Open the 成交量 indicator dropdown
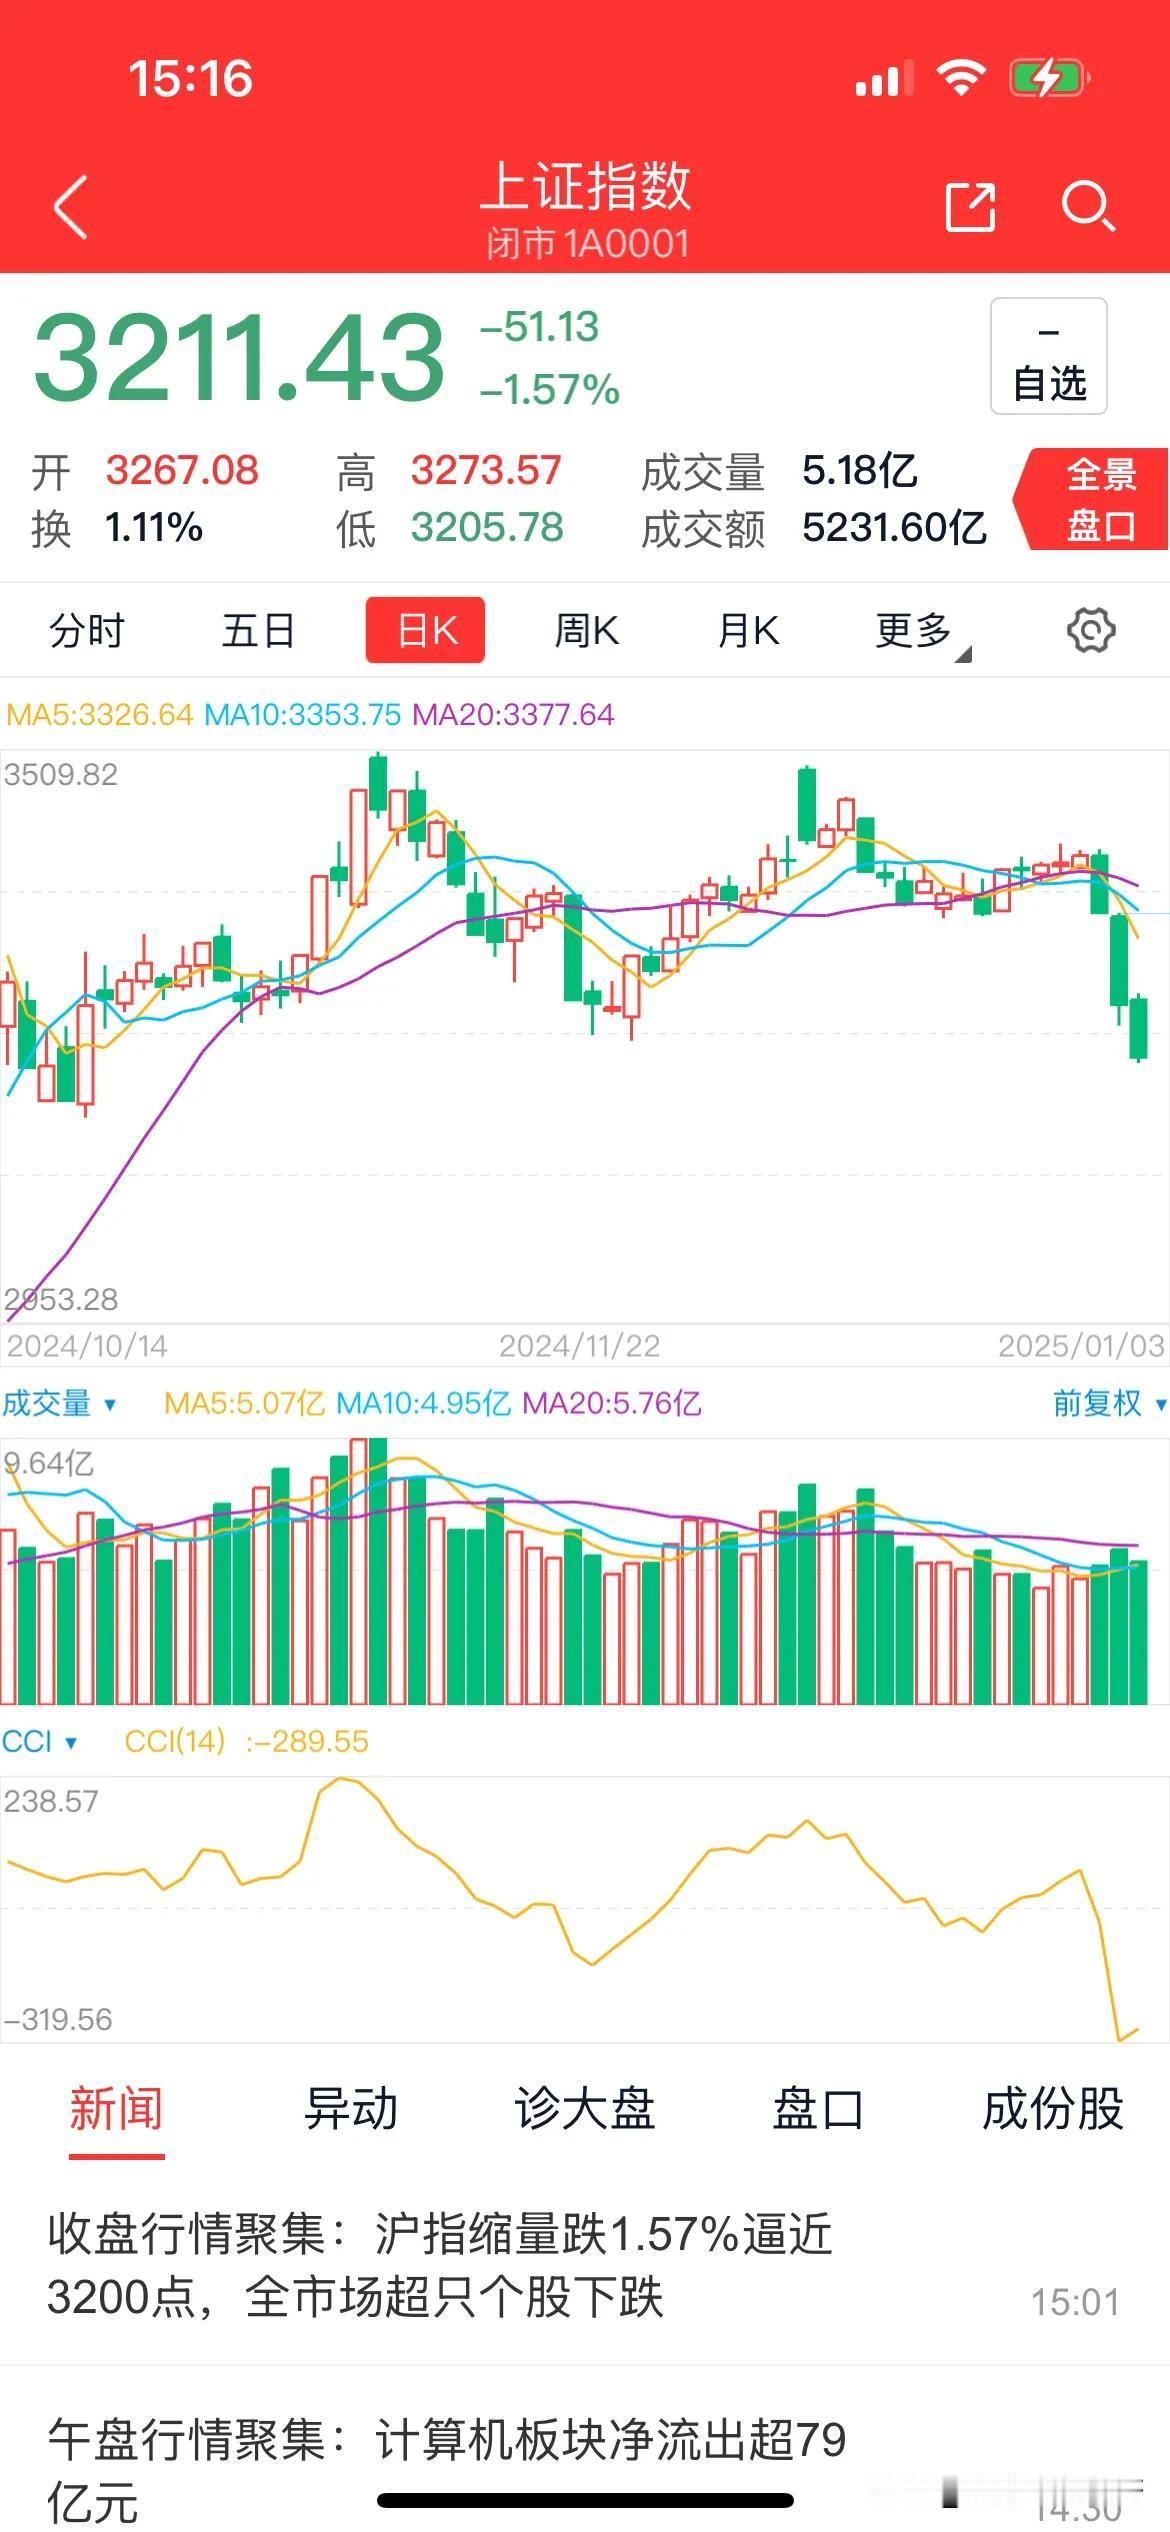 [59, 1403]
